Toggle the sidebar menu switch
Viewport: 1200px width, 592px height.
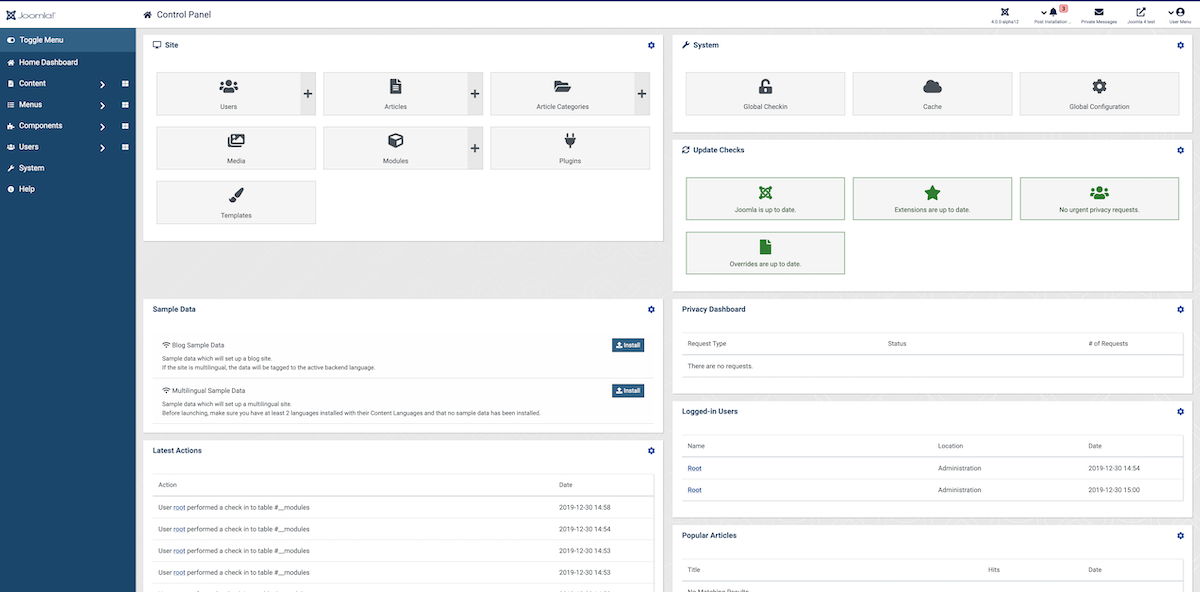point(12,40)
